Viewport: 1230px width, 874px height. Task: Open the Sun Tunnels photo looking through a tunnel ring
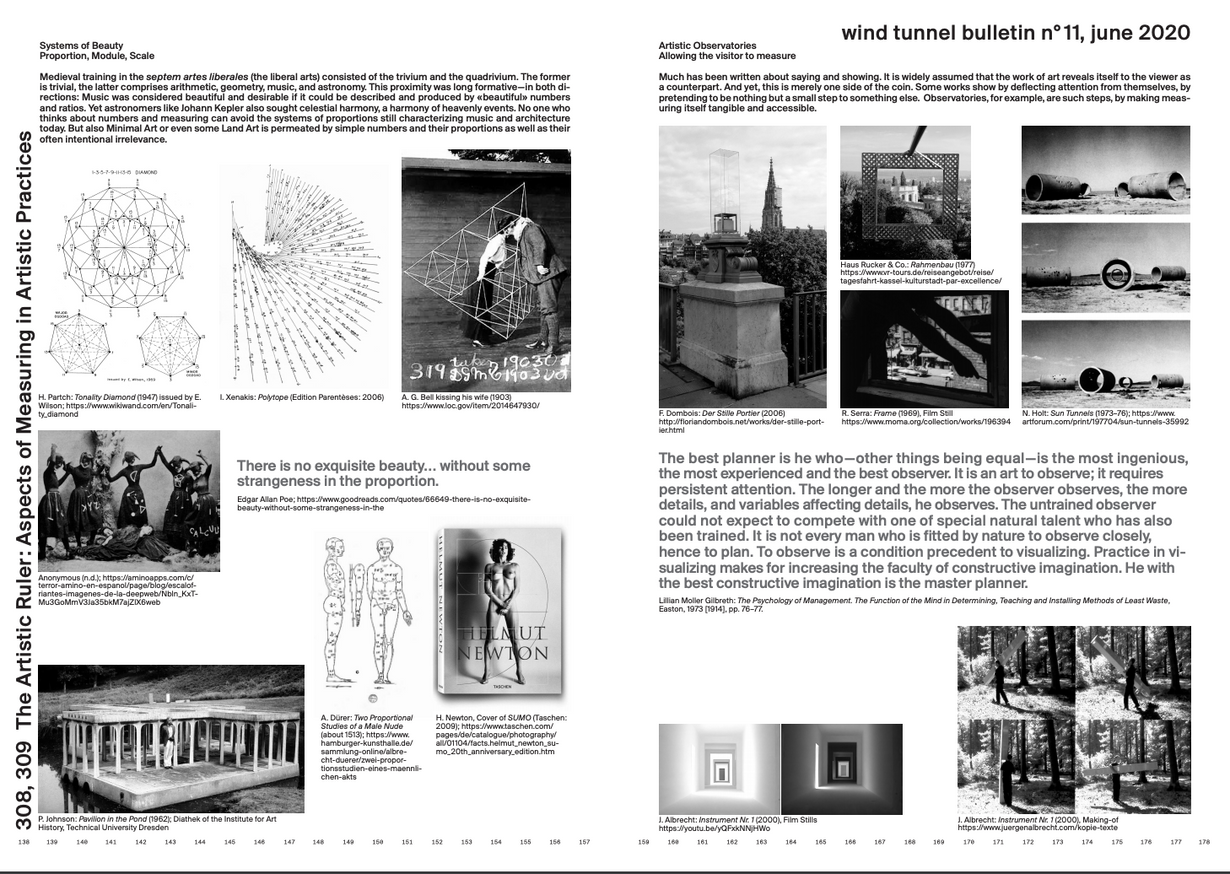[x=1105, y=268]
